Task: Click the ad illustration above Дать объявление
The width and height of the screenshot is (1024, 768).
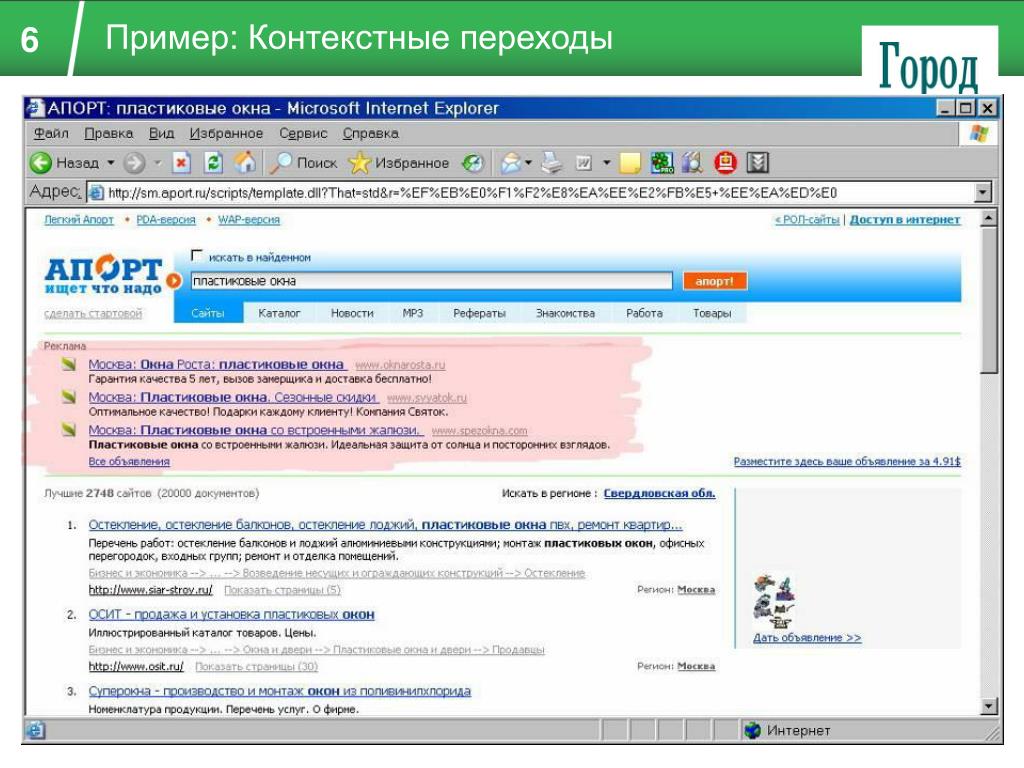Action: point(775,601)
